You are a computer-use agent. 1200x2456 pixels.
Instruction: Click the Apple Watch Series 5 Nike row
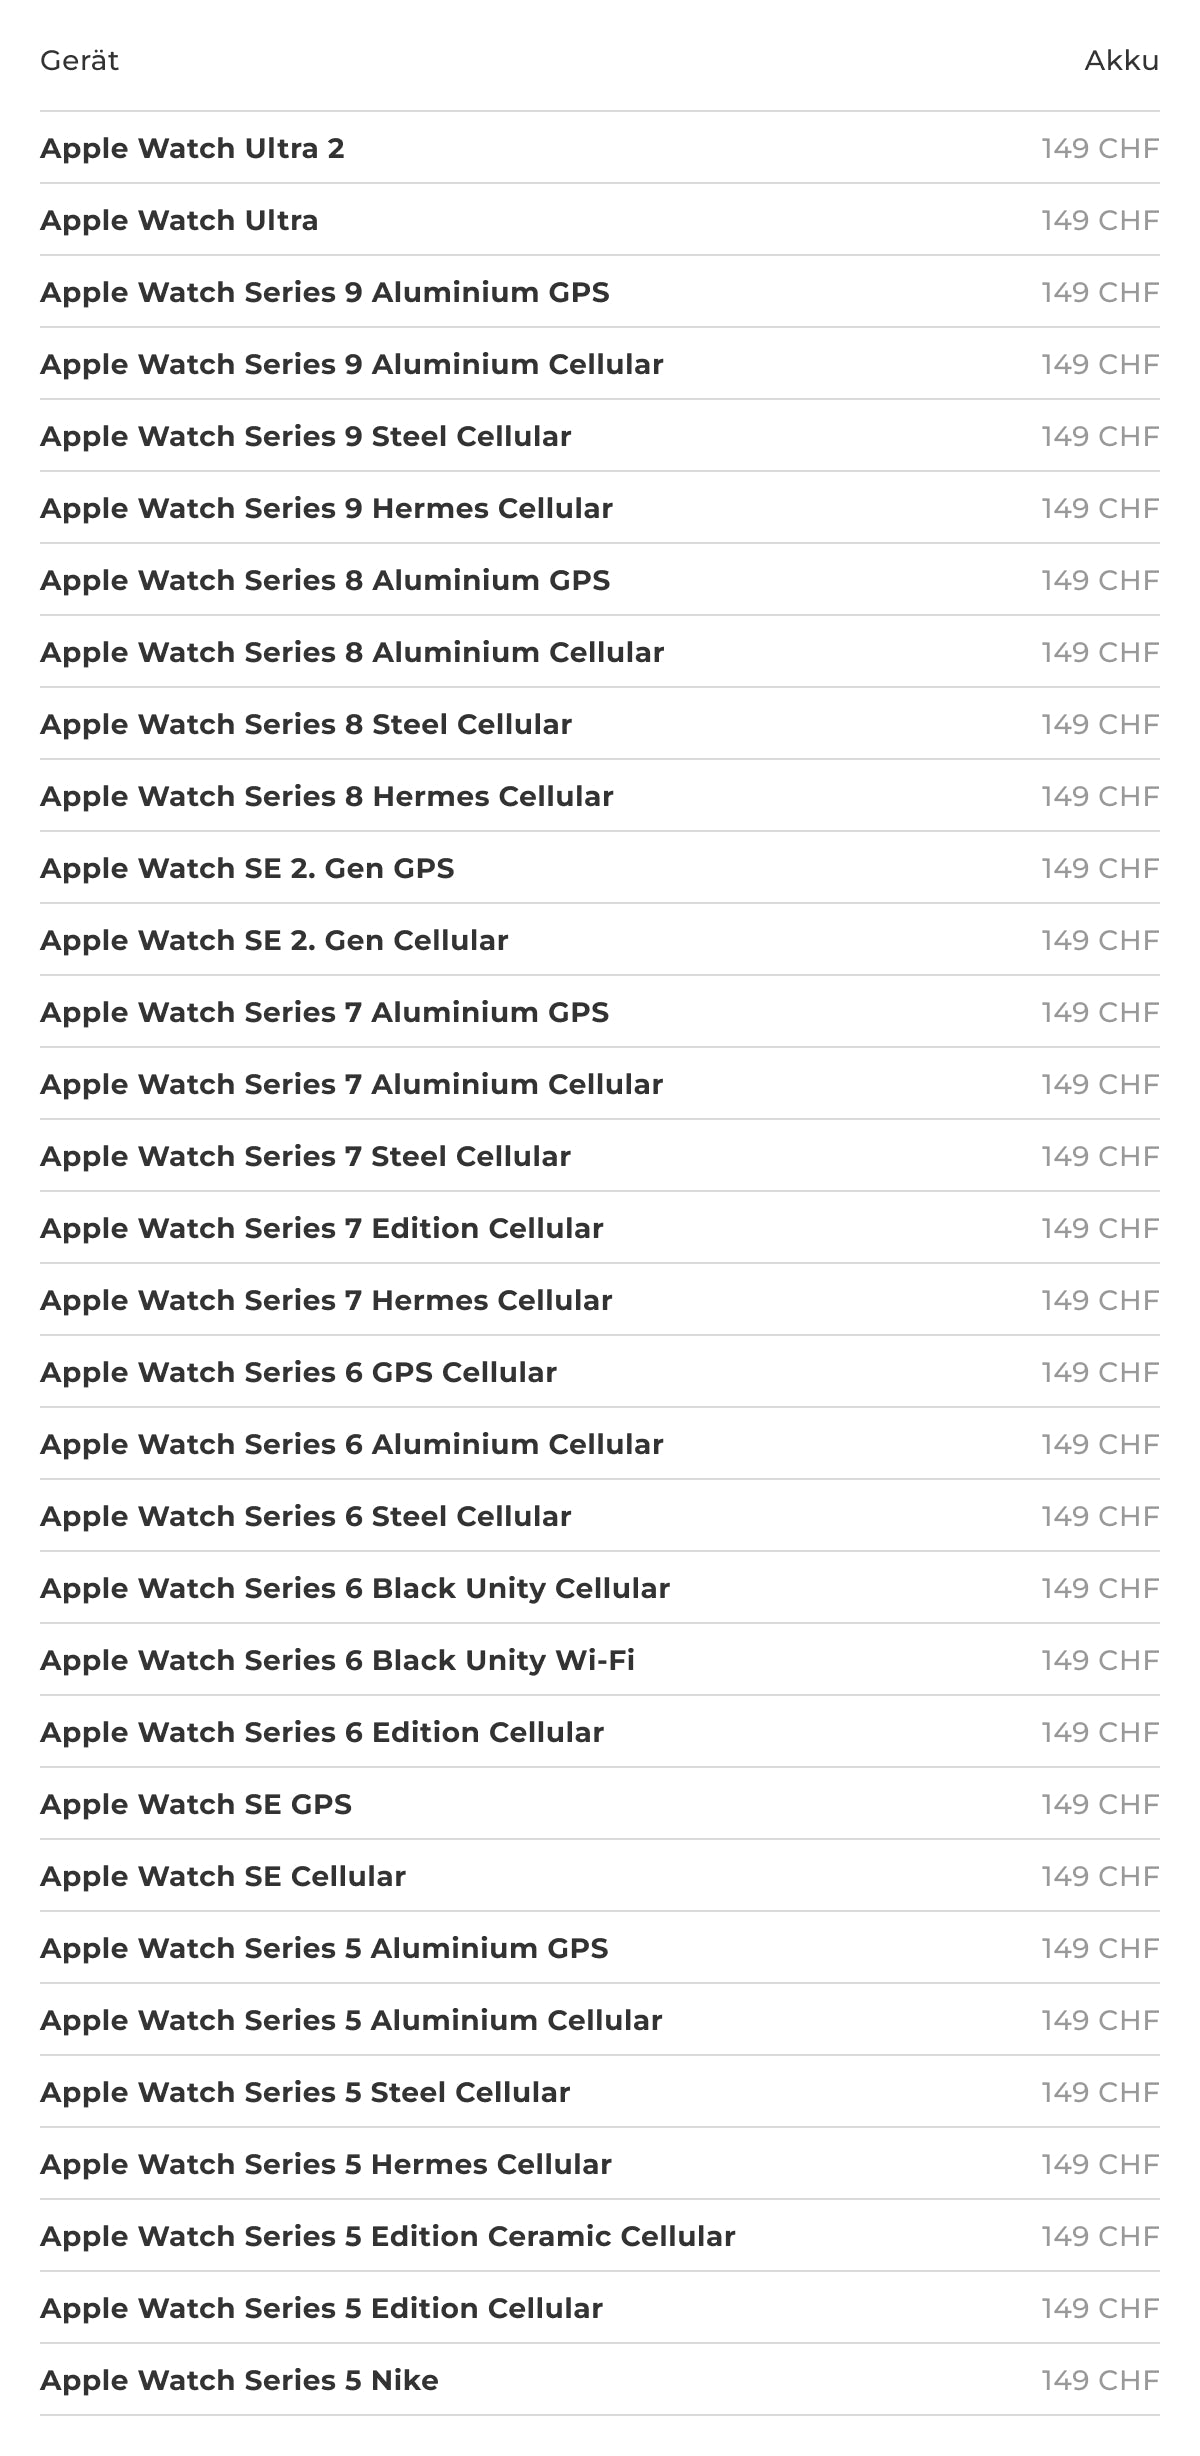tap(239, 2380)
